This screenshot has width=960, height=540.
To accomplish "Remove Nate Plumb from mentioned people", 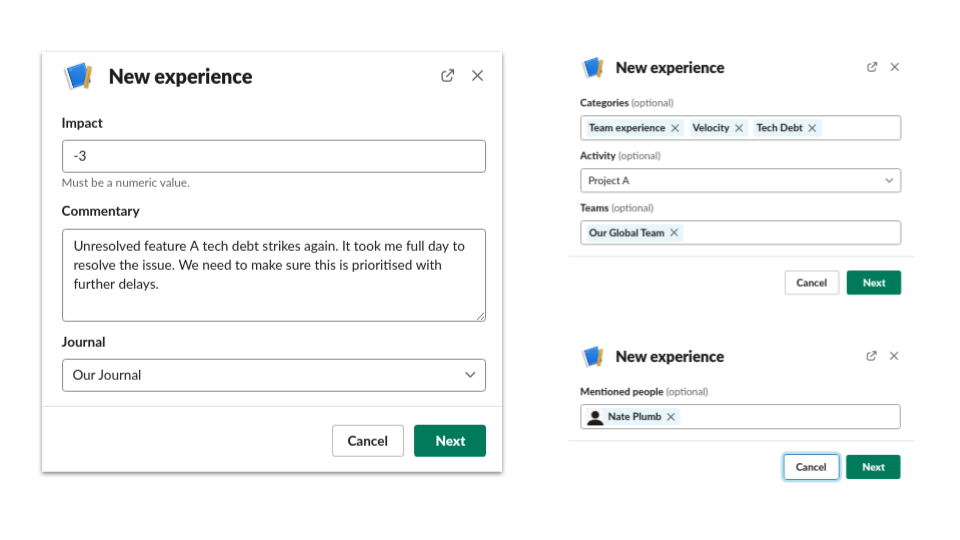I will (x=671, y=417).
